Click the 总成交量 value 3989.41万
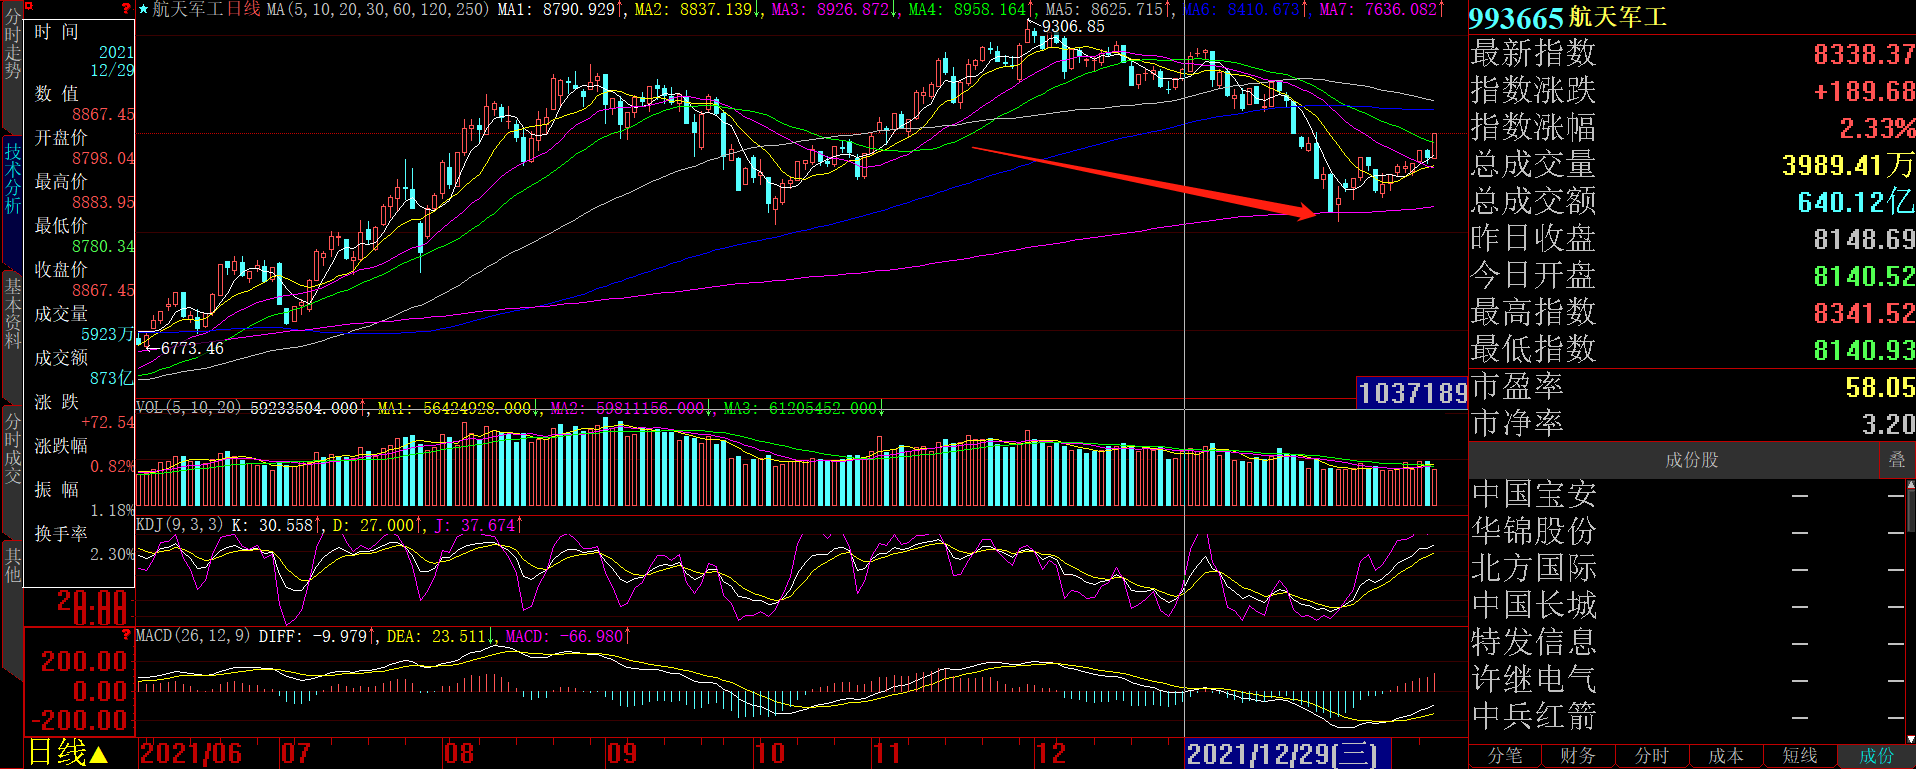1916x769 pixels. point(1848,165)
